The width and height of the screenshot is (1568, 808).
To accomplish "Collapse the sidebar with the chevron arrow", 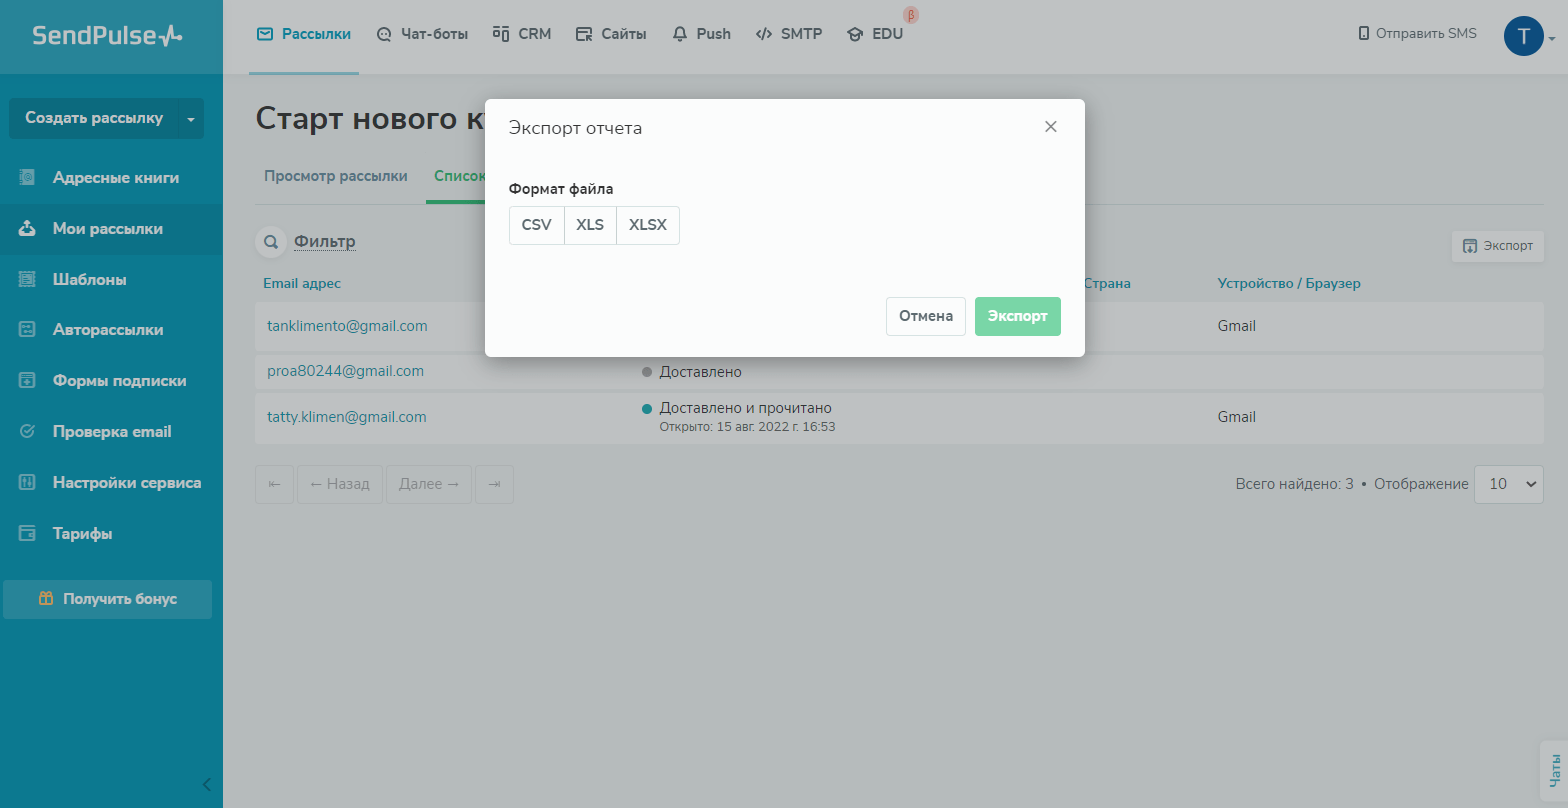I will [x=206, y=784].
